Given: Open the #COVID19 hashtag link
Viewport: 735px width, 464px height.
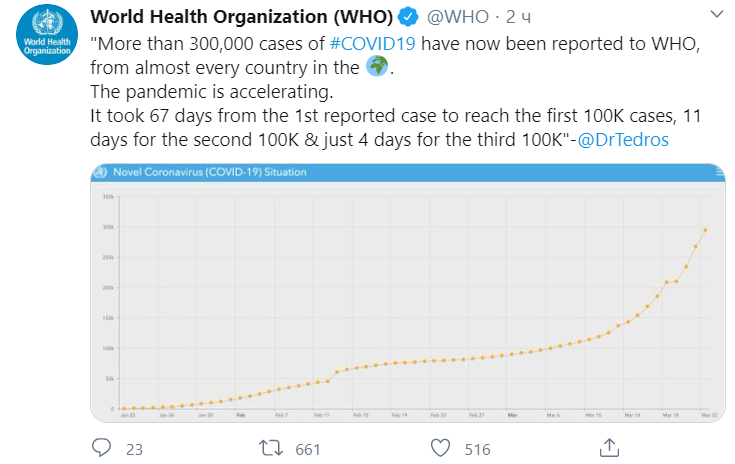Looking at the screenshot, I should tap(373, 44).
